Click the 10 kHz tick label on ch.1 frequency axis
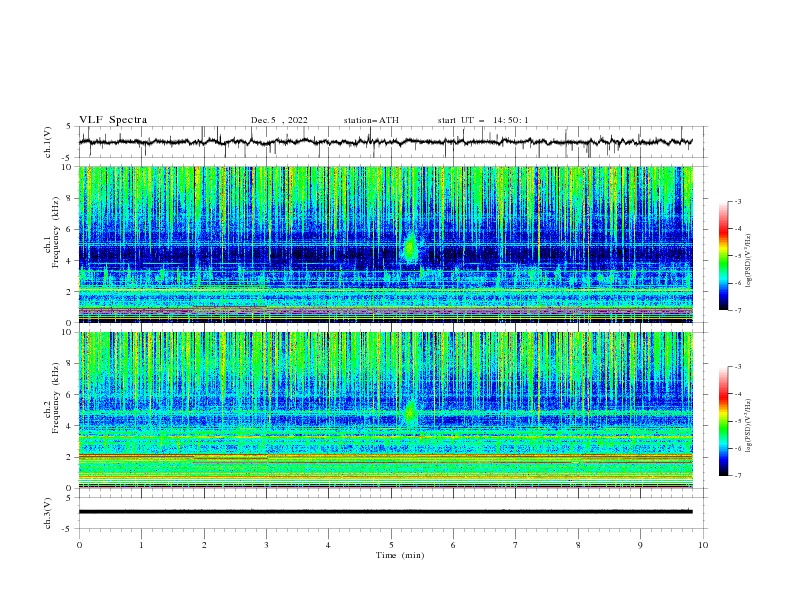The width and height of the screenshot is (792, 612). (66, 167)
